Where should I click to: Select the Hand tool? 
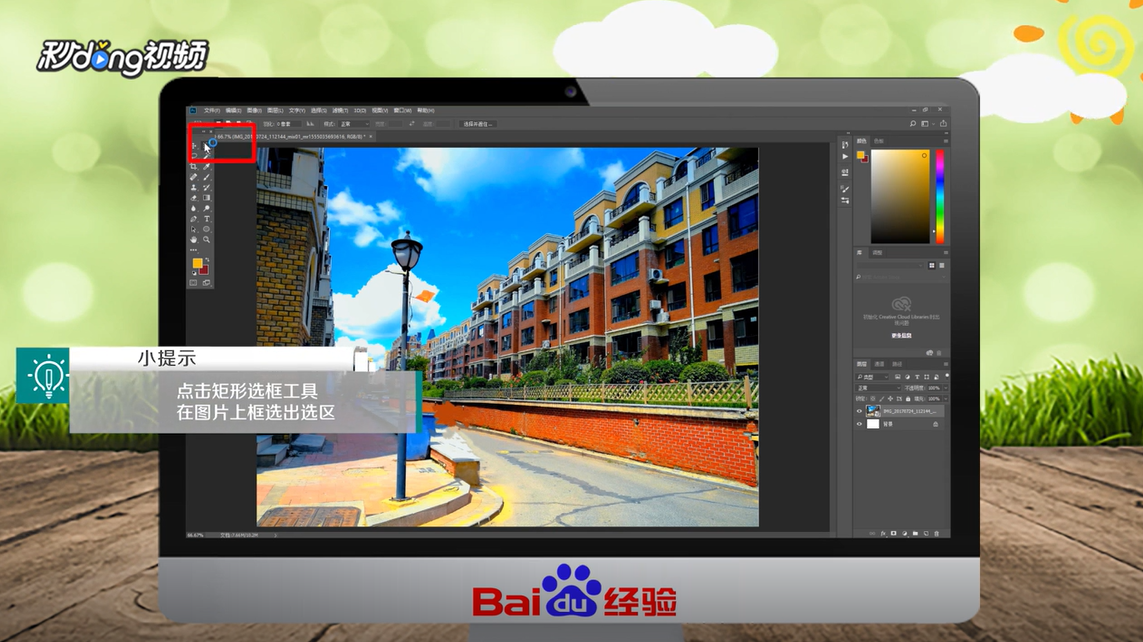pos(193,239)
